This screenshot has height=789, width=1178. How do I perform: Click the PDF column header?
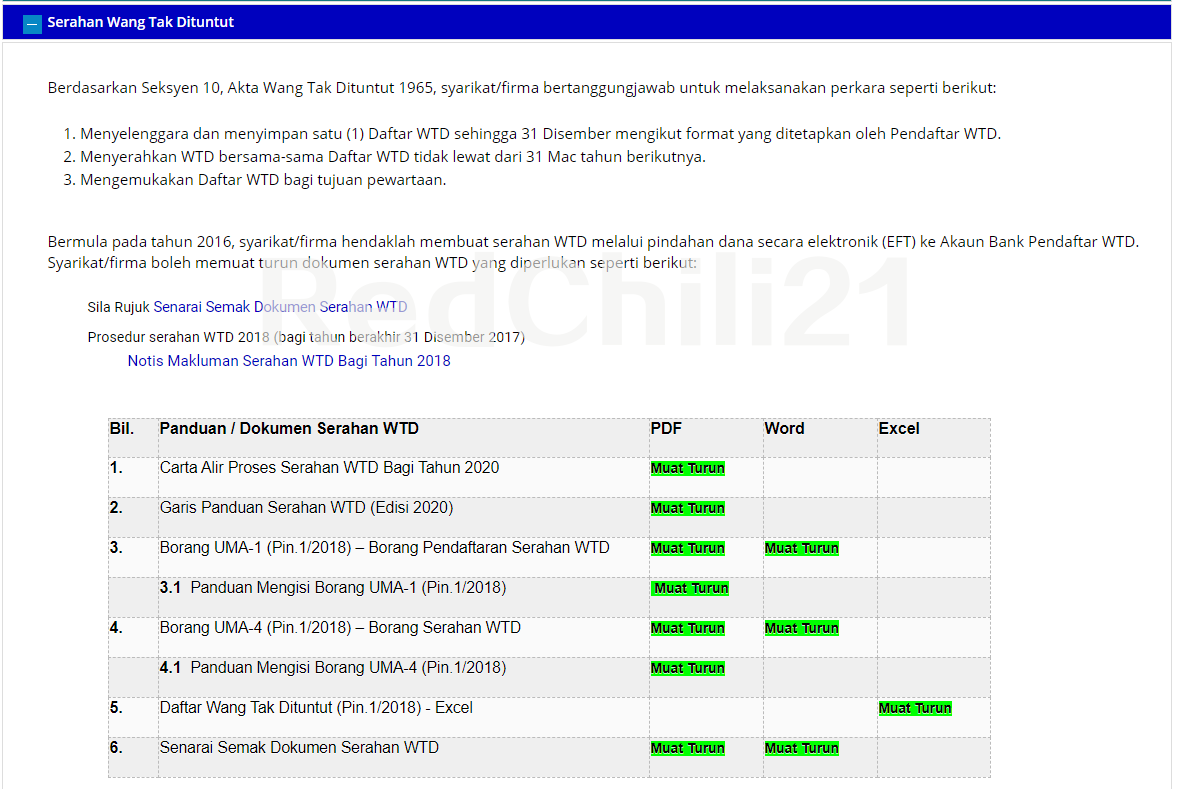[x=666, y=428]
